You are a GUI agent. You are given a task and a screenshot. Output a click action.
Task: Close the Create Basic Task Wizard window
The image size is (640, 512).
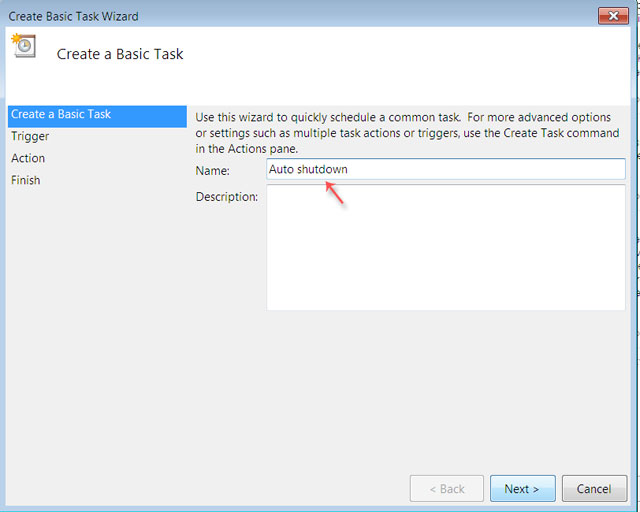[612, 15]
